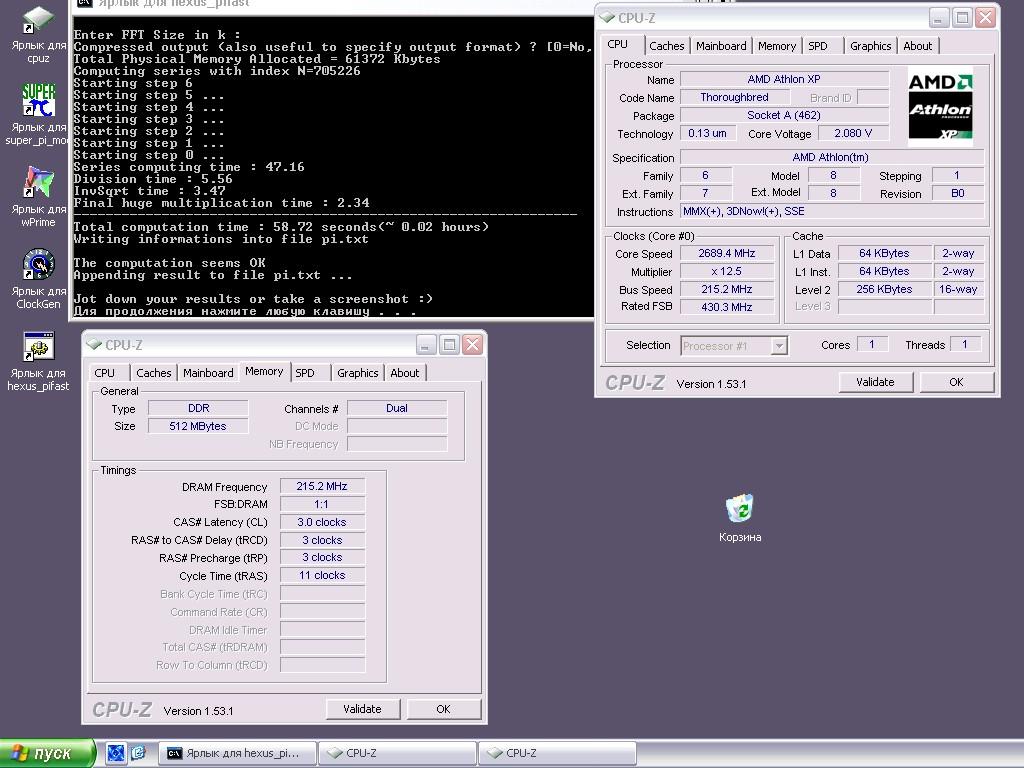The image size is (1024, 768).
Task: Click the show desktop quick launch icon
Action: click(x=116, y=753)
